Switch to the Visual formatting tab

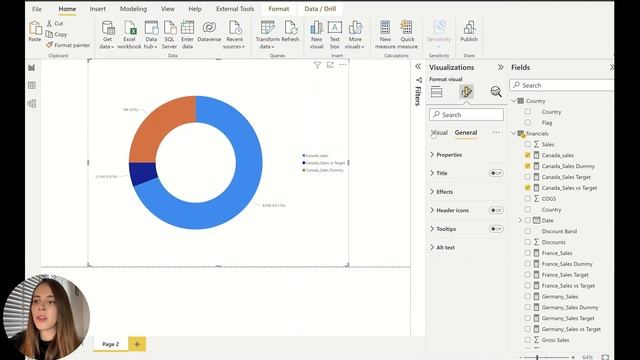pos(440,132)
